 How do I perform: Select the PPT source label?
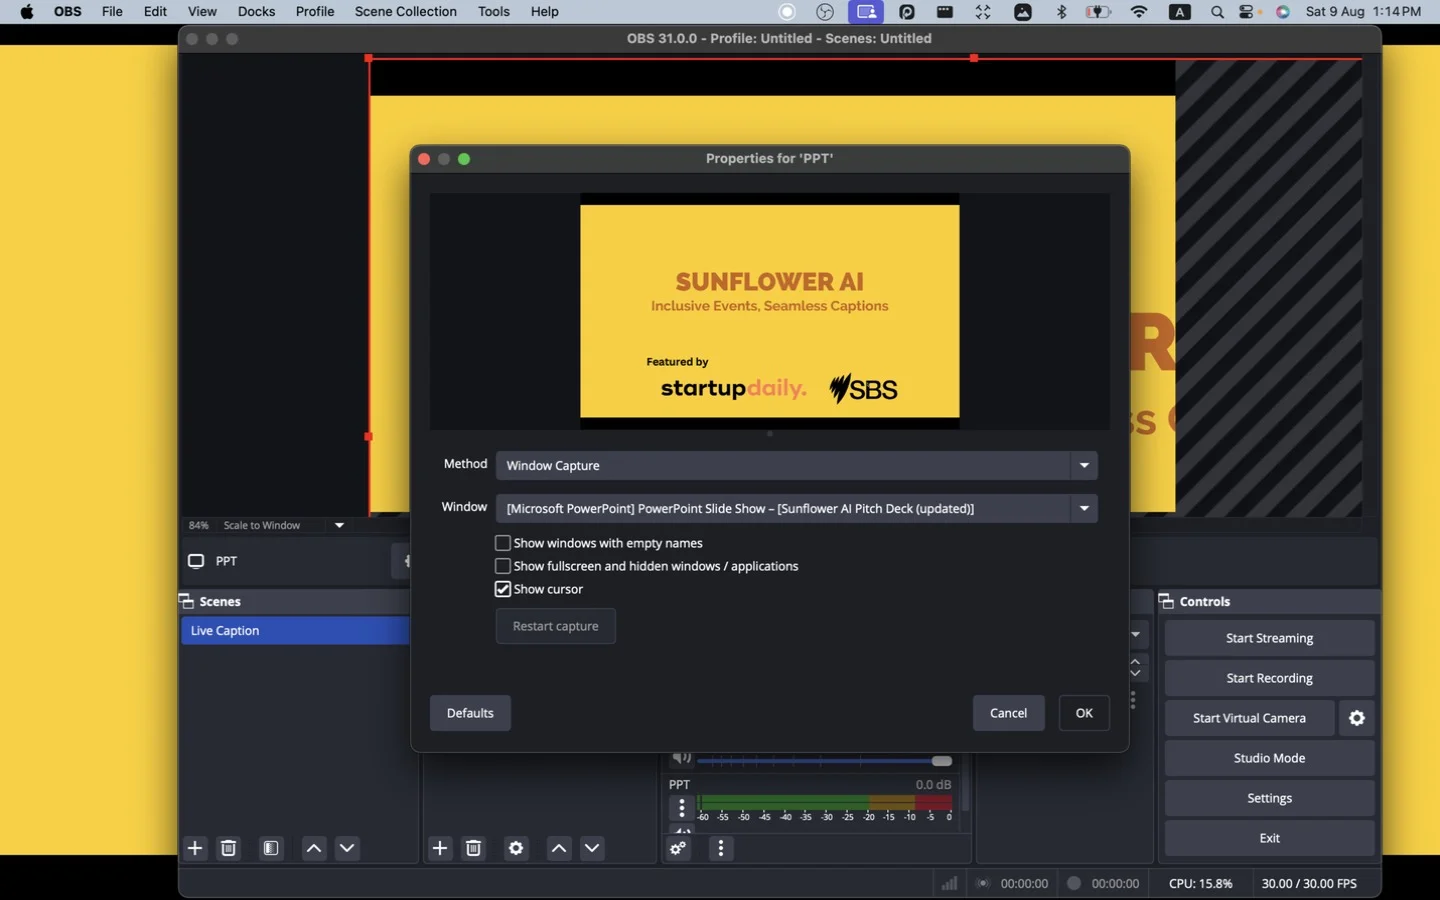227,561
